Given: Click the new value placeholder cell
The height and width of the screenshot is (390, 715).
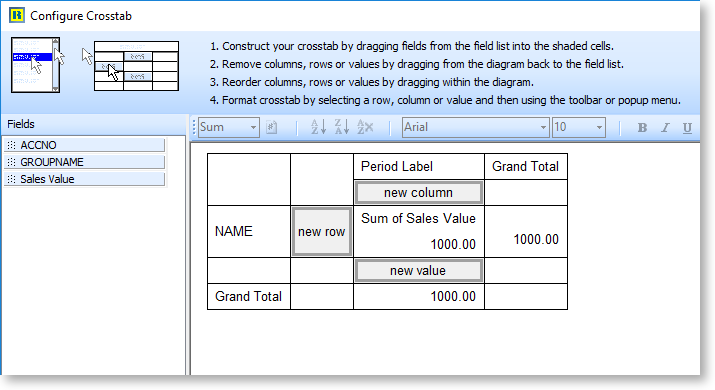Looking at the screenshot, I should (419, 270).
